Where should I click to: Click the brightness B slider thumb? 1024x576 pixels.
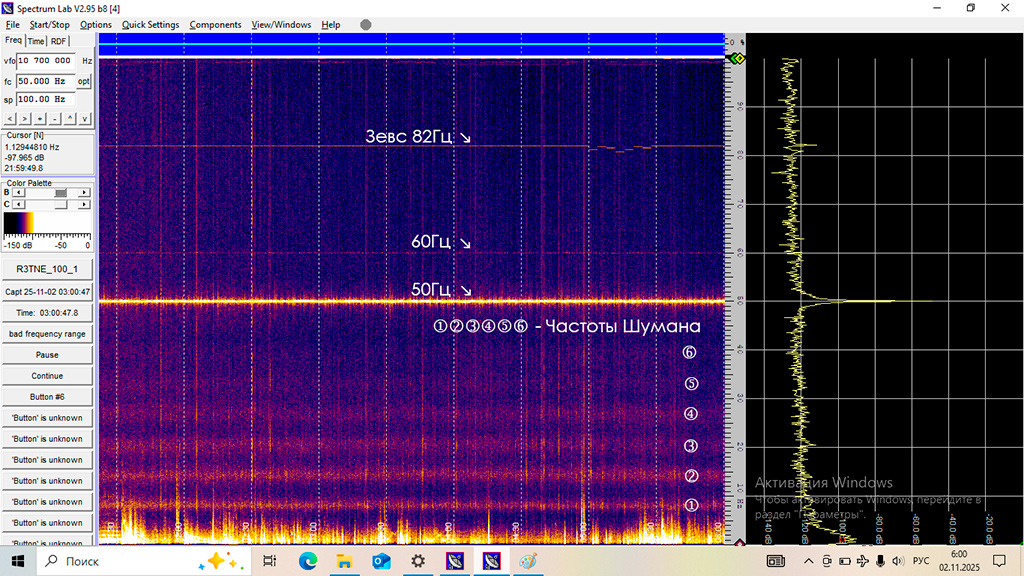pos(61,192)
